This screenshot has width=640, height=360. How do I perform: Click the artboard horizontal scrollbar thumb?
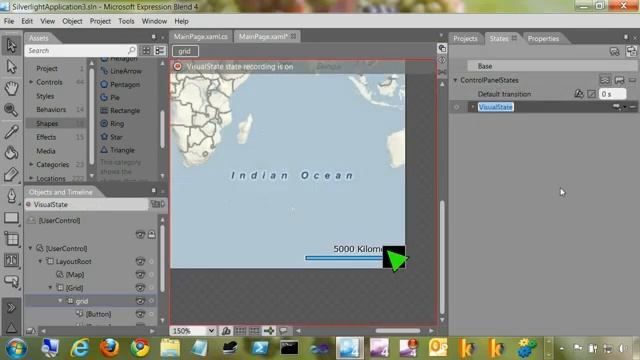(x=398, y=331)
